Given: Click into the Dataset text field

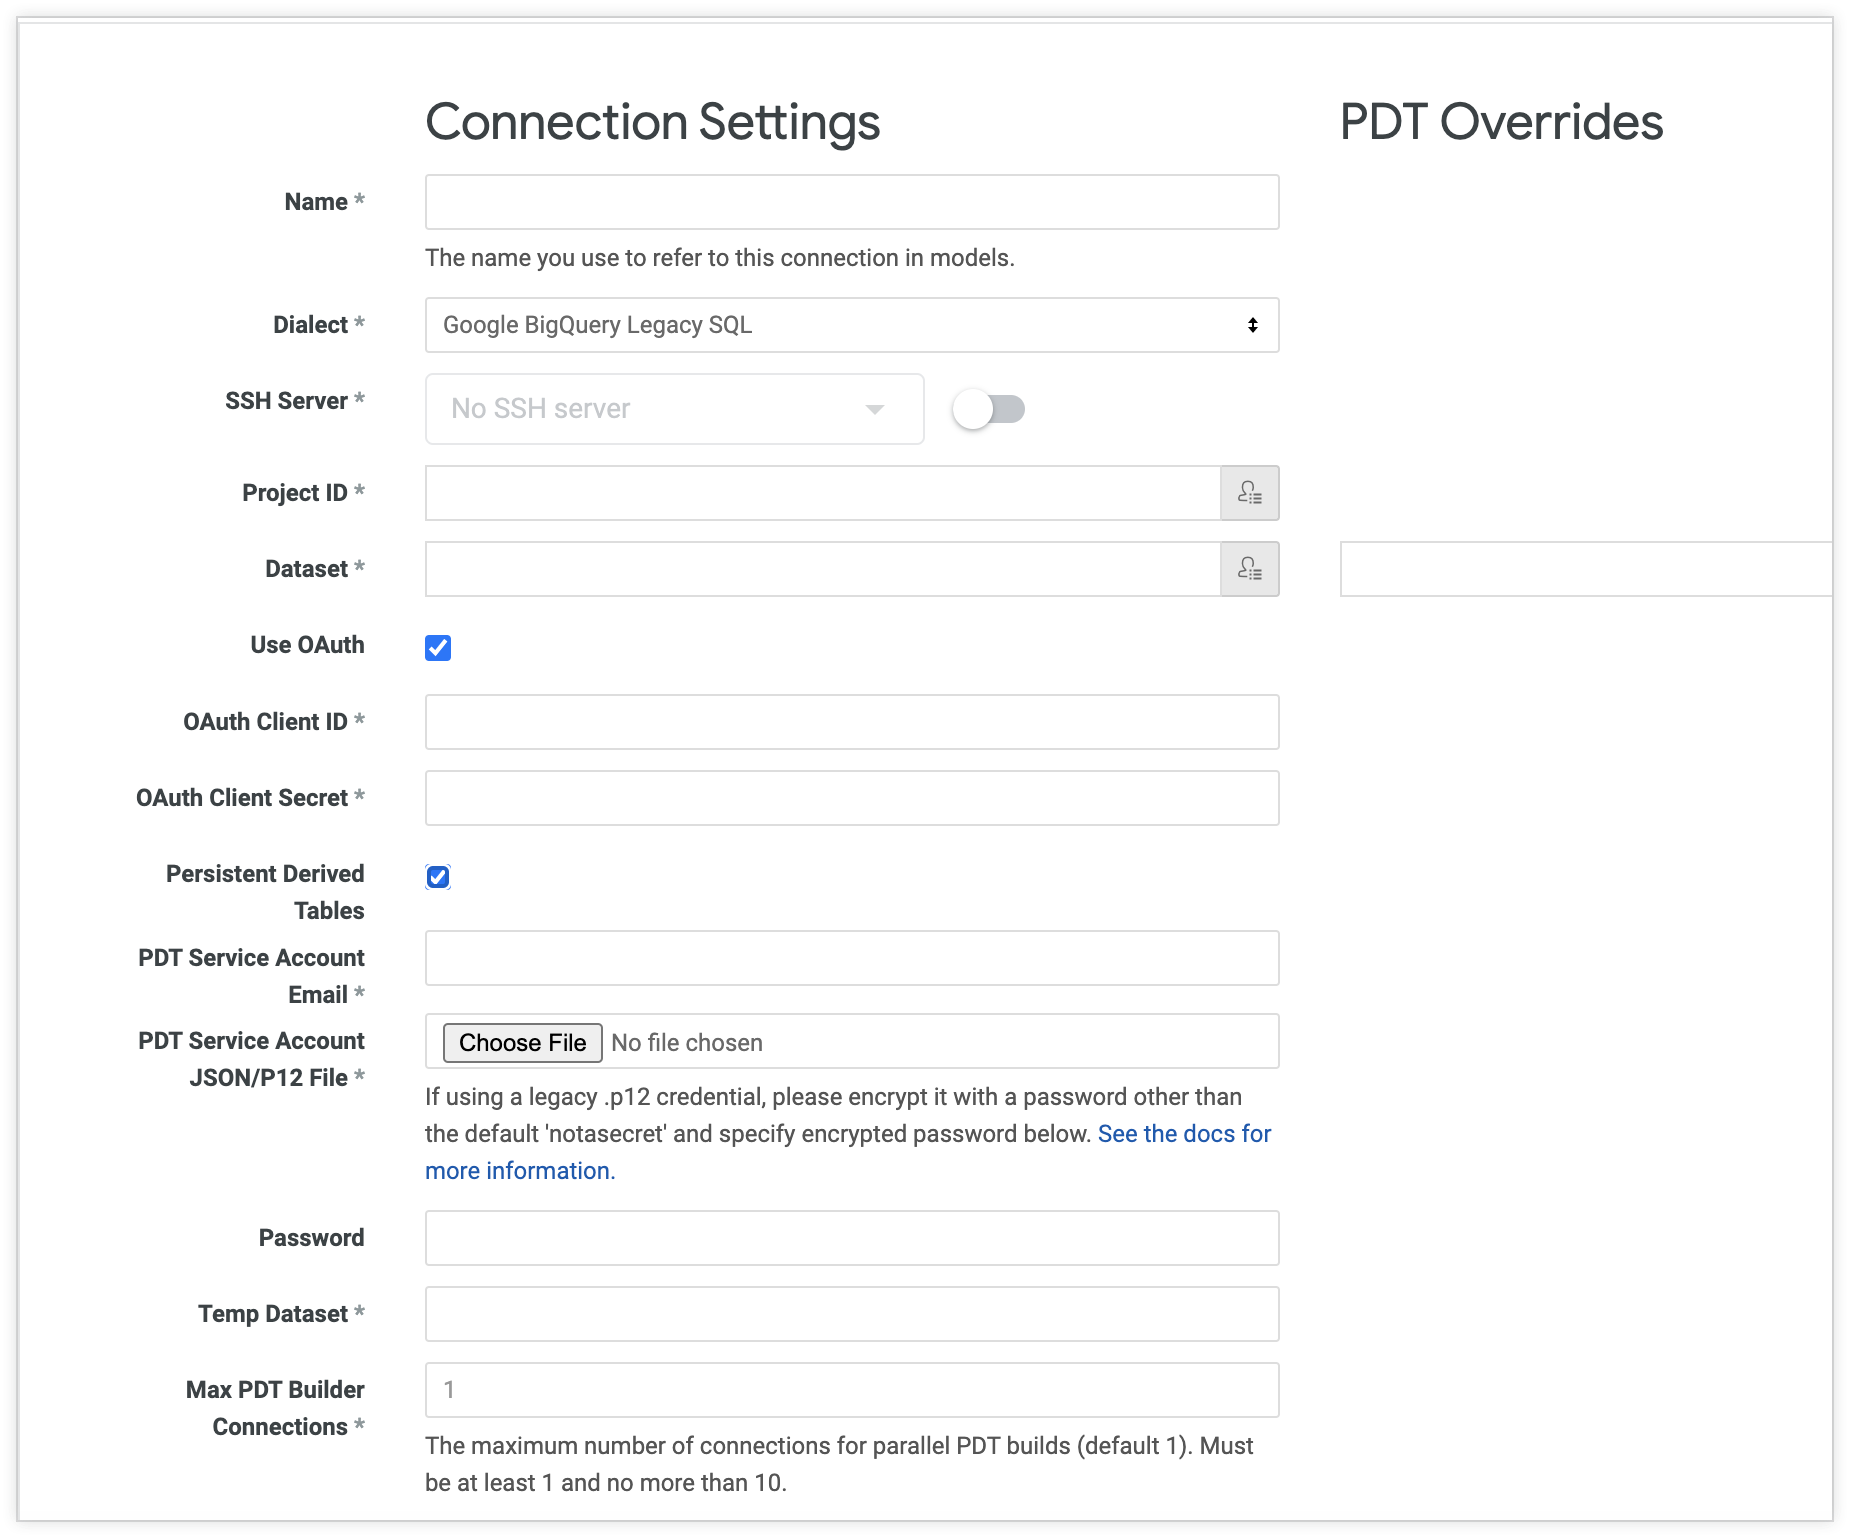Looking at the screenshot, I should [822, 569].
